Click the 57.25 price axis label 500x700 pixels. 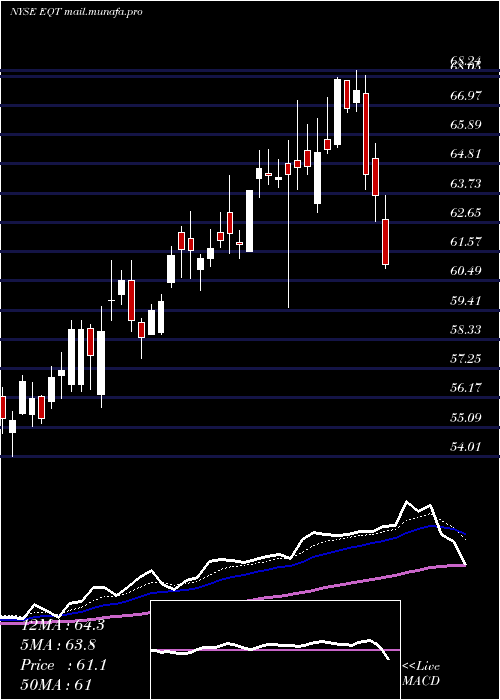(466, 359)
